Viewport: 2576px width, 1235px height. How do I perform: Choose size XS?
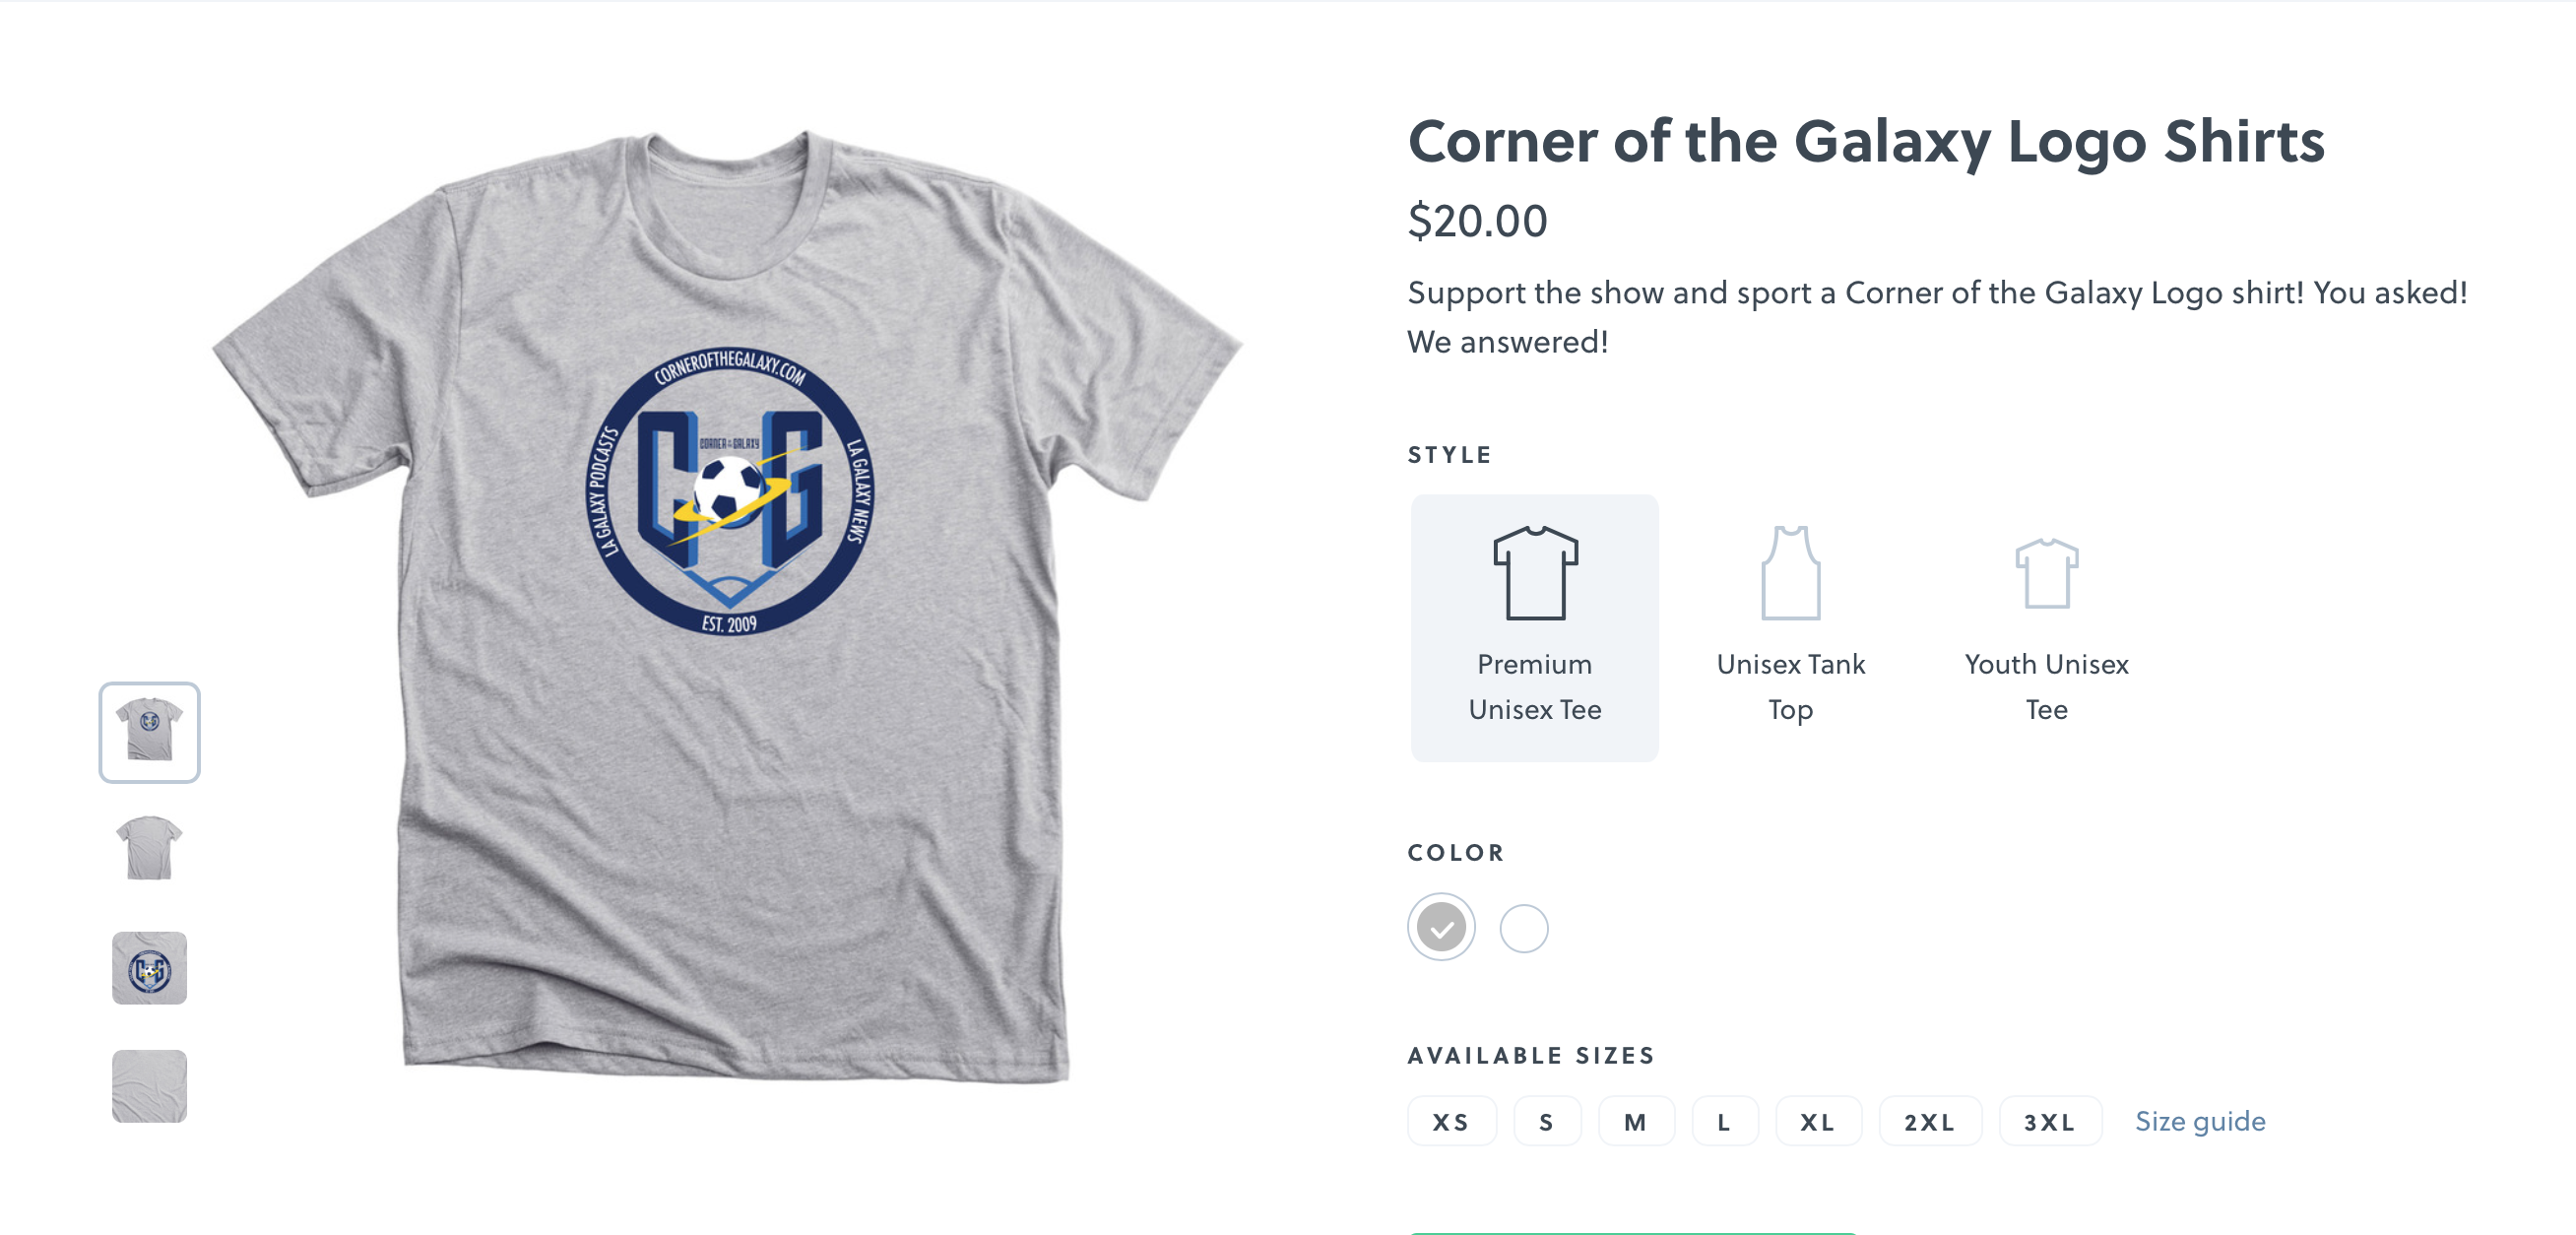(1451, 1121)
